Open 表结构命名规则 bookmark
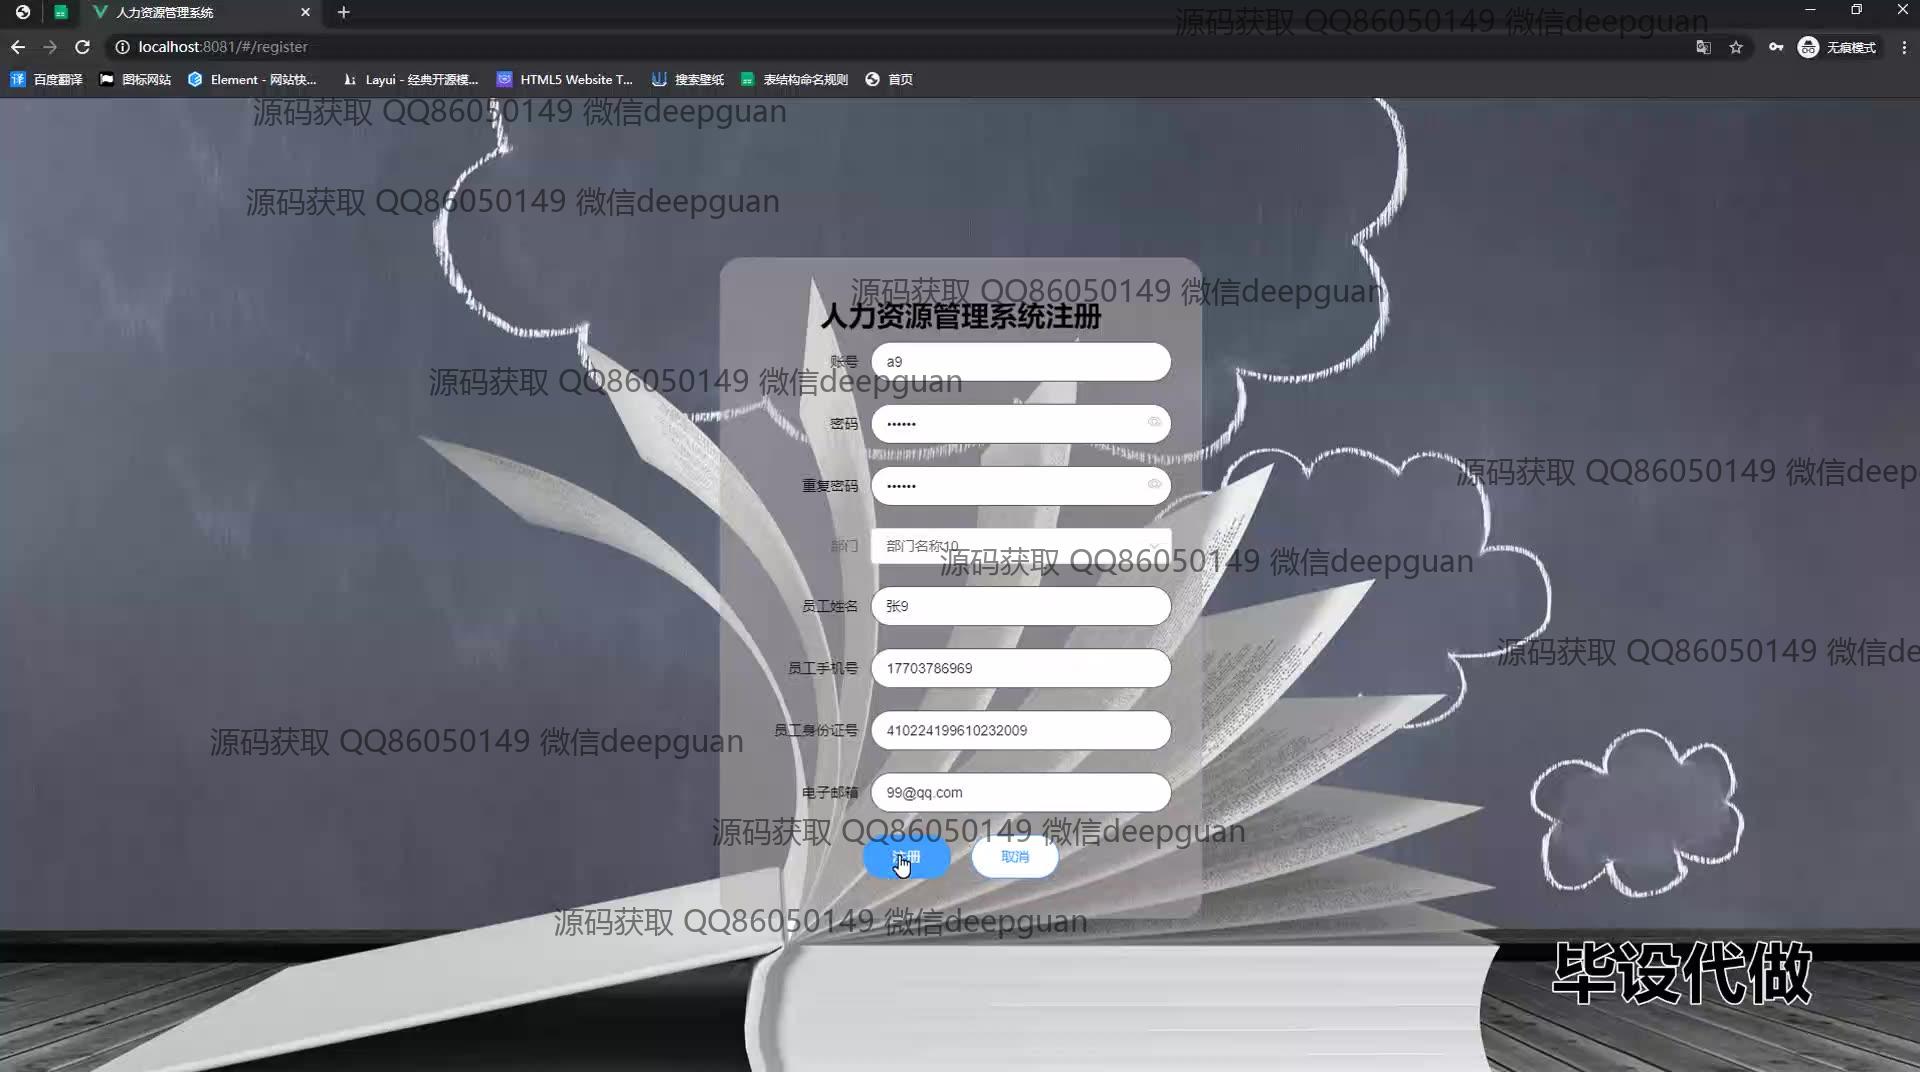The width and height of the screenshot is (1920, 1072). pyautogui.click(x=794, y=79)
